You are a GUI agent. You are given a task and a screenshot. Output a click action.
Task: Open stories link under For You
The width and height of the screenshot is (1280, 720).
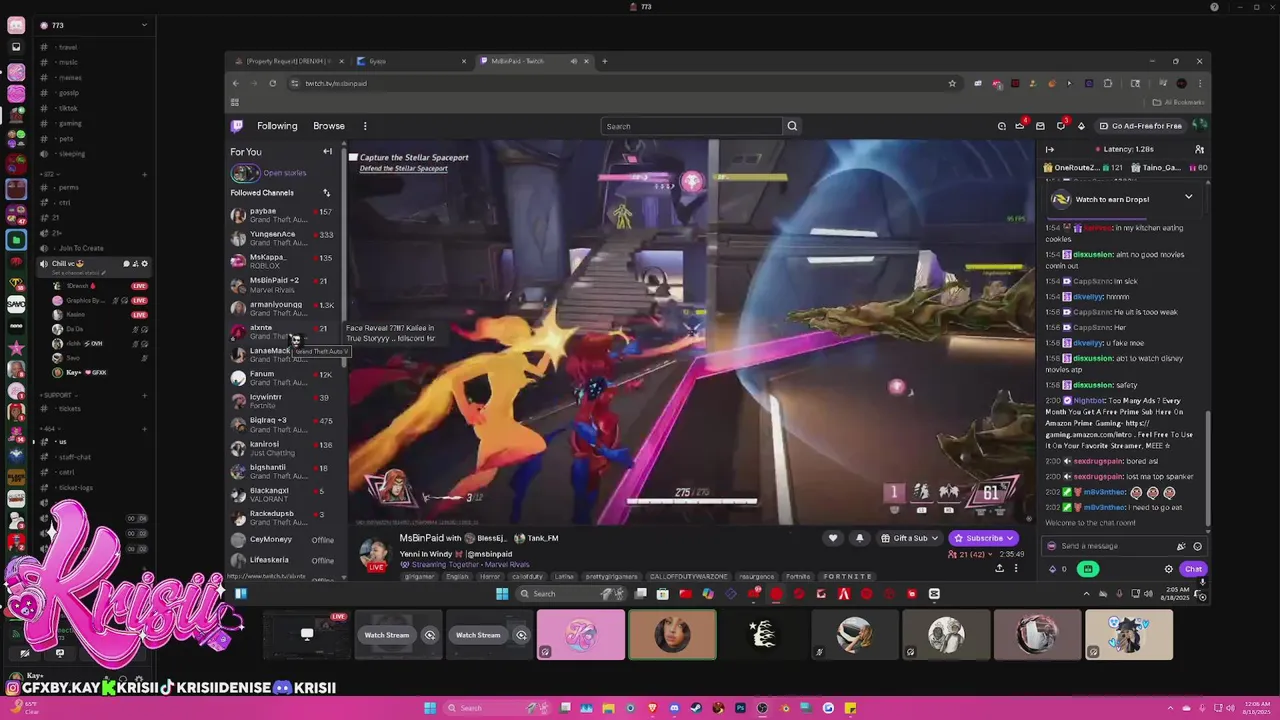click(284, 173)
